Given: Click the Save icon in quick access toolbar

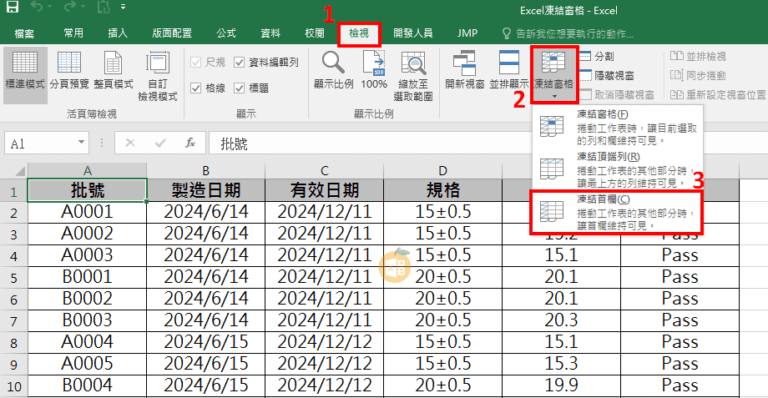Looking at the screenshot, I should coord(12,6).
